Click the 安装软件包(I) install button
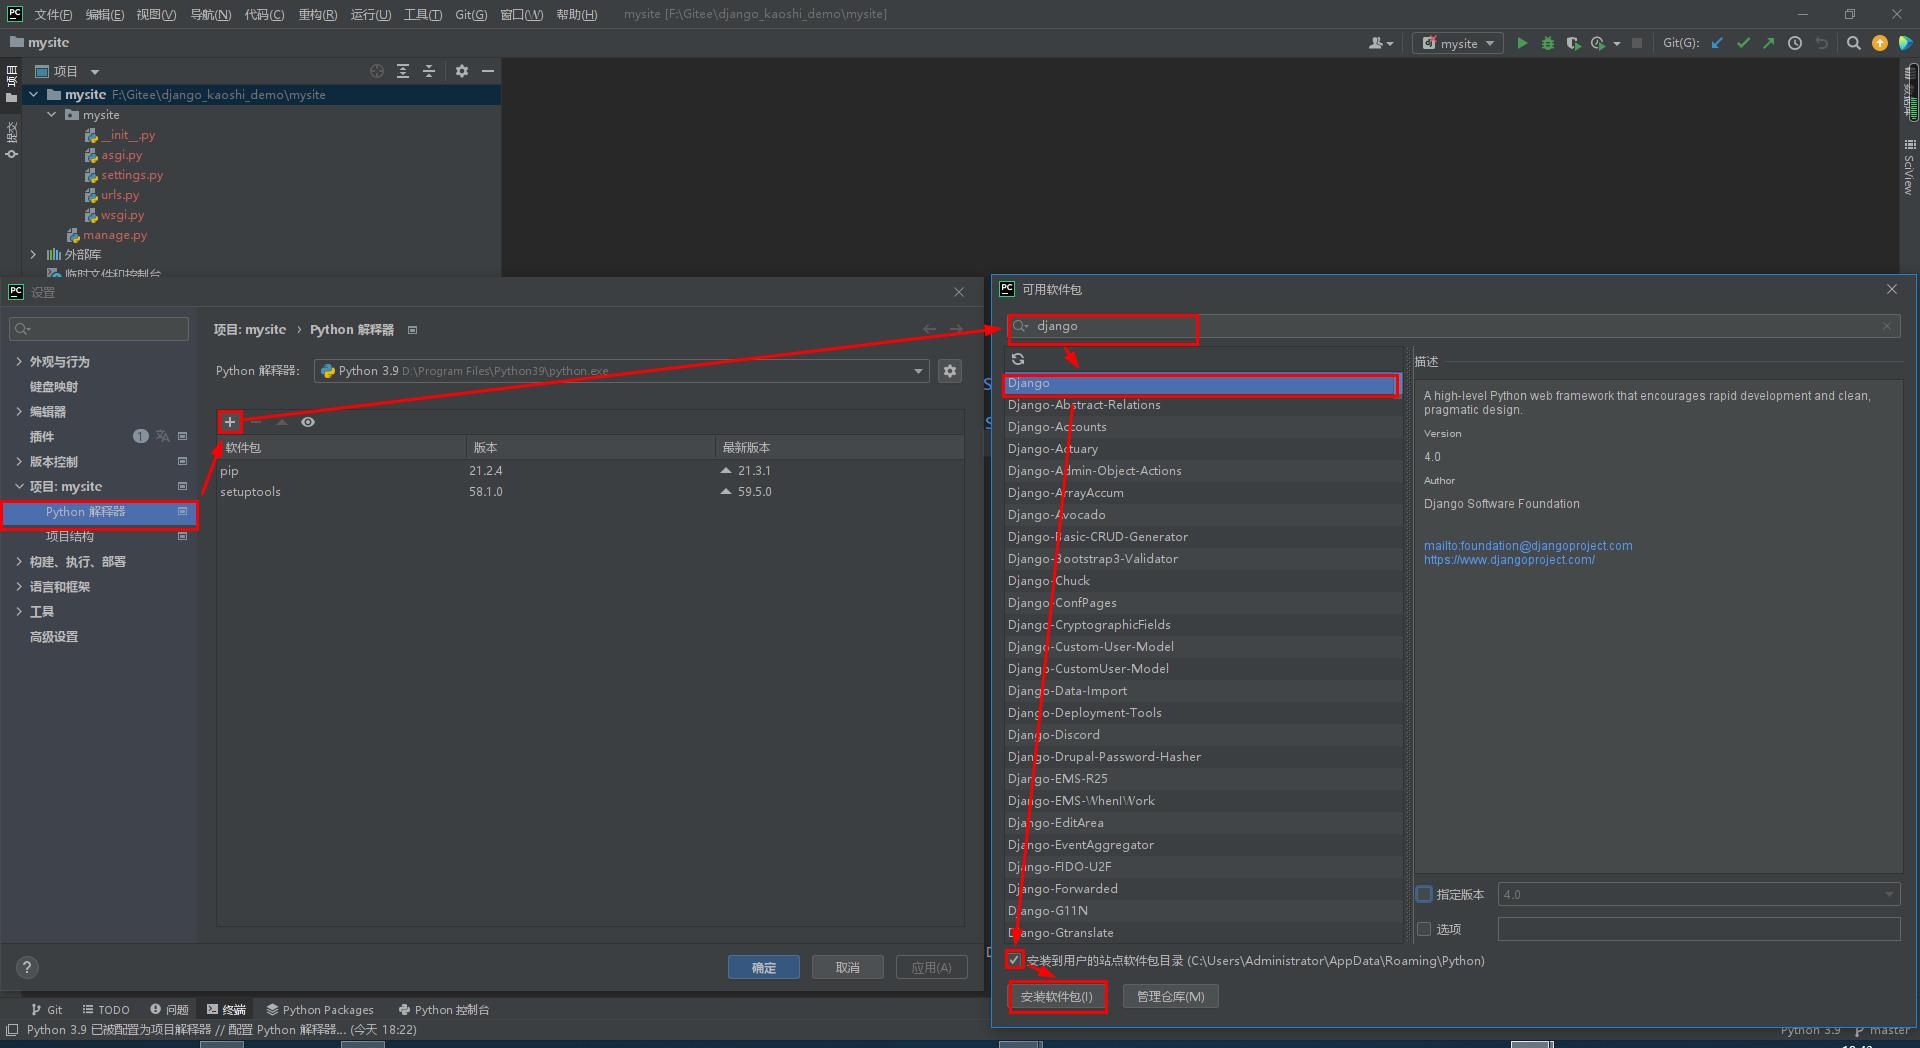The height and width of the screenshot is (1048, 1920). click(1057, 996)
